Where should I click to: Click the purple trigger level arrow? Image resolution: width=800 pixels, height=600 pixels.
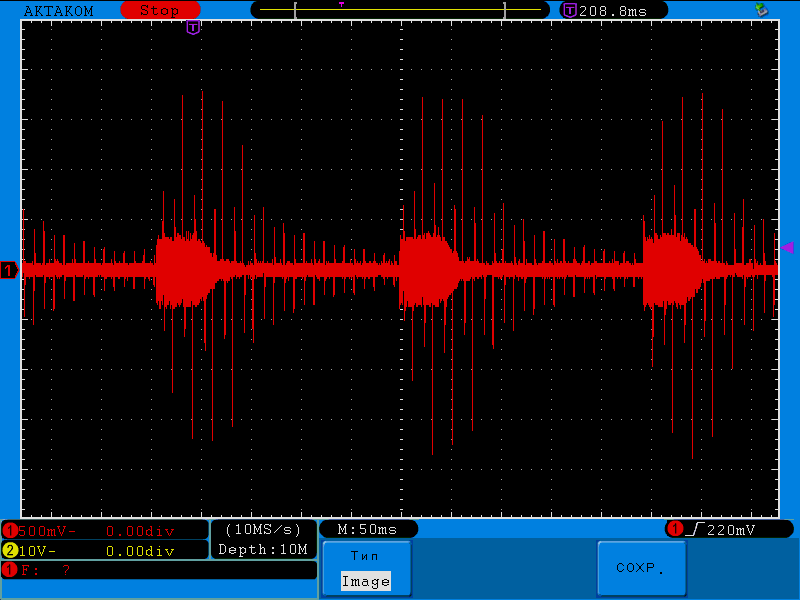pos(787,247)
